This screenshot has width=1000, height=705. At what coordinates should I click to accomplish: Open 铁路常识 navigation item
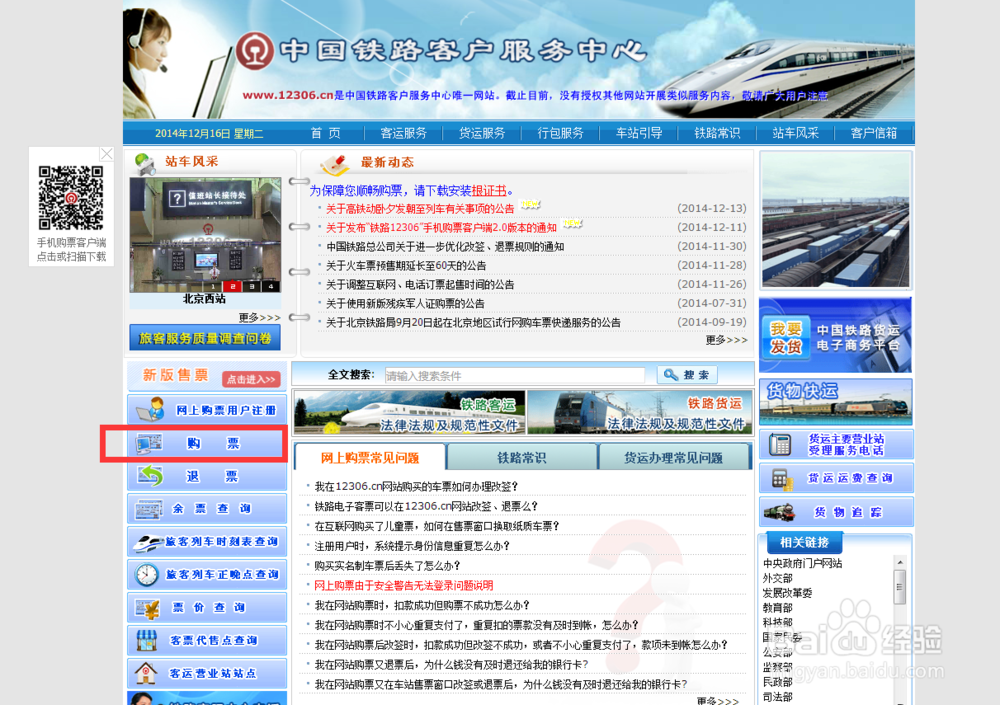[717, 133]
